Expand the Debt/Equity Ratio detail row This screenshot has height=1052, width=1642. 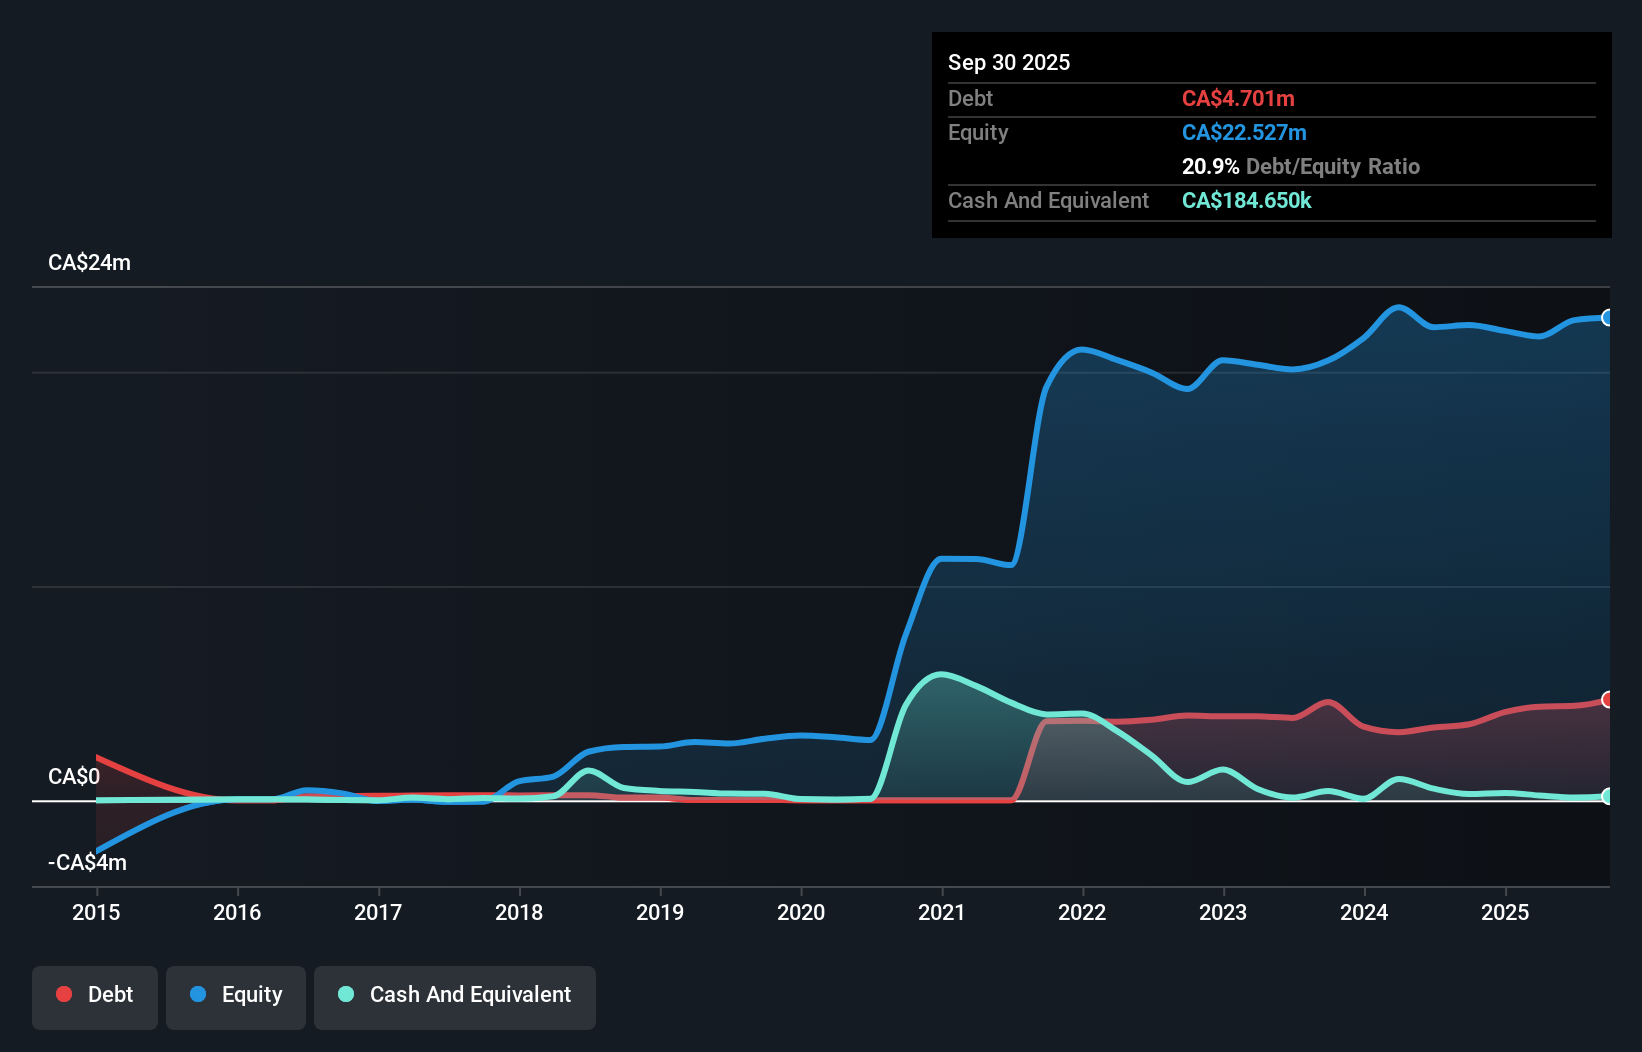1301,166
